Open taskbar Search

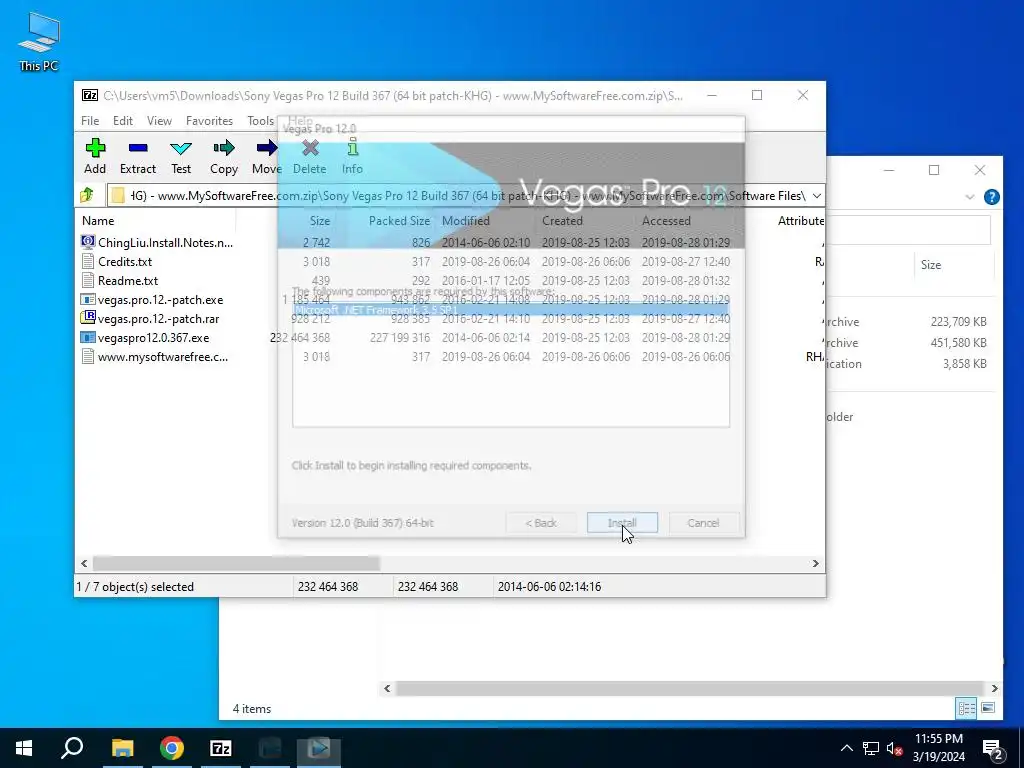coord(72,748)
